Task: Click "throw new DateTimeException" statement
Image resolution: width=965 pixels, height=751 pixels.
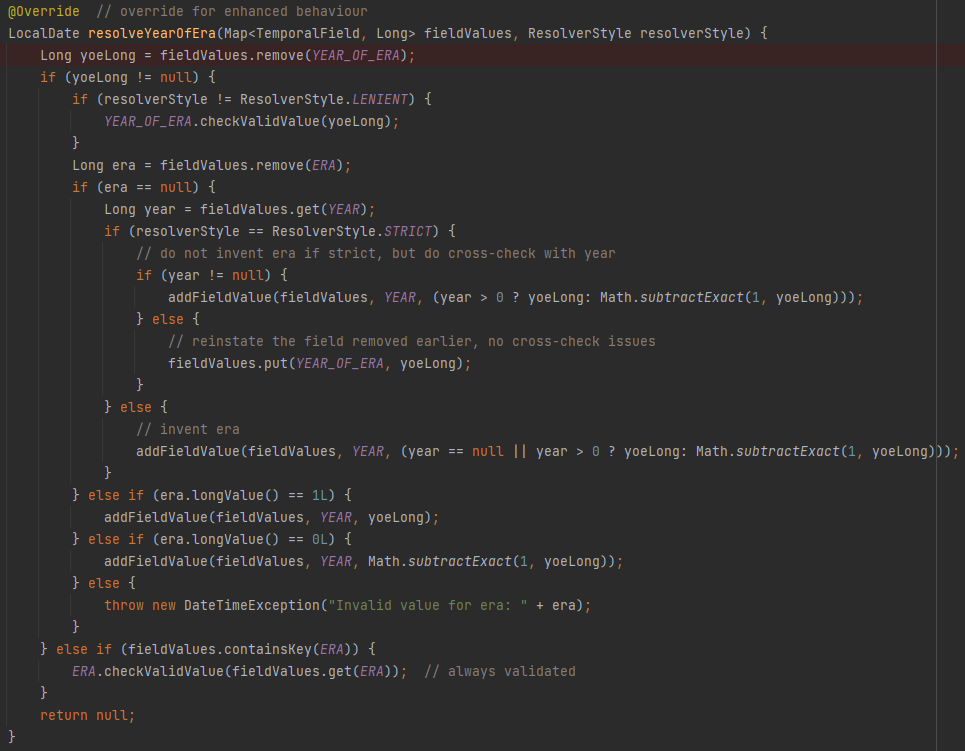Action: coord(348,606)
